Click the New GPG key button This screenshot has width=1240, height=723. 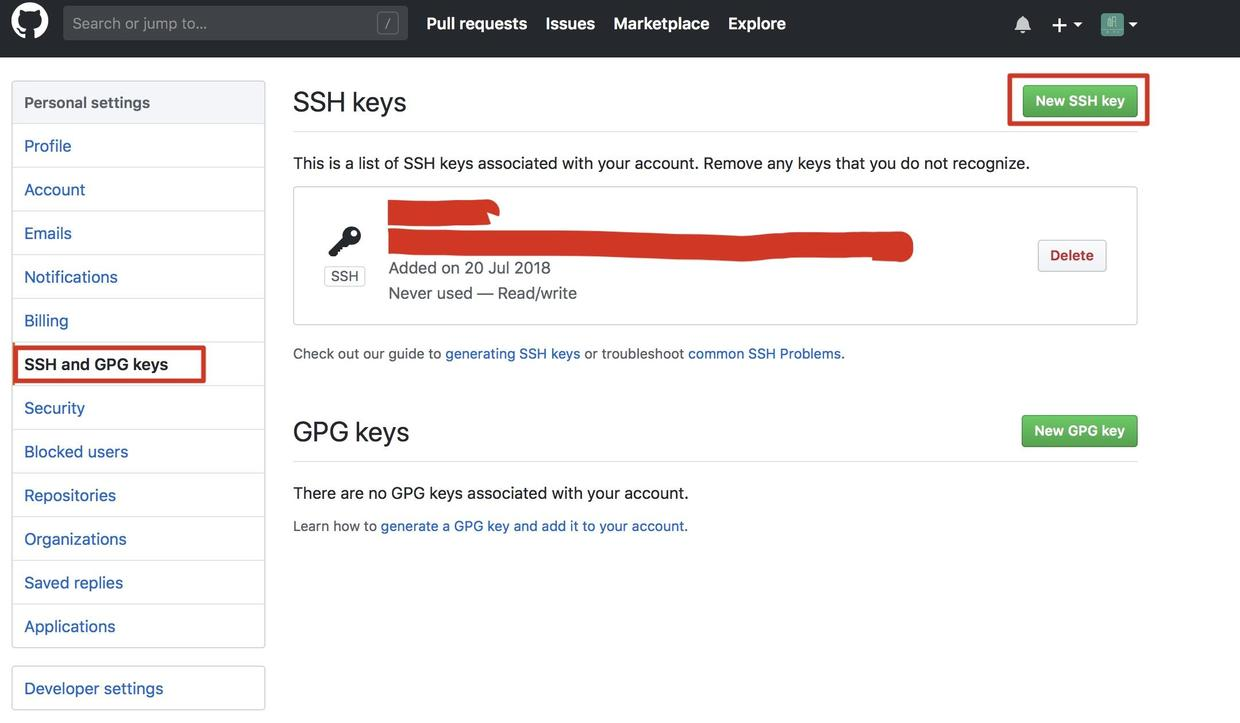1080,429
